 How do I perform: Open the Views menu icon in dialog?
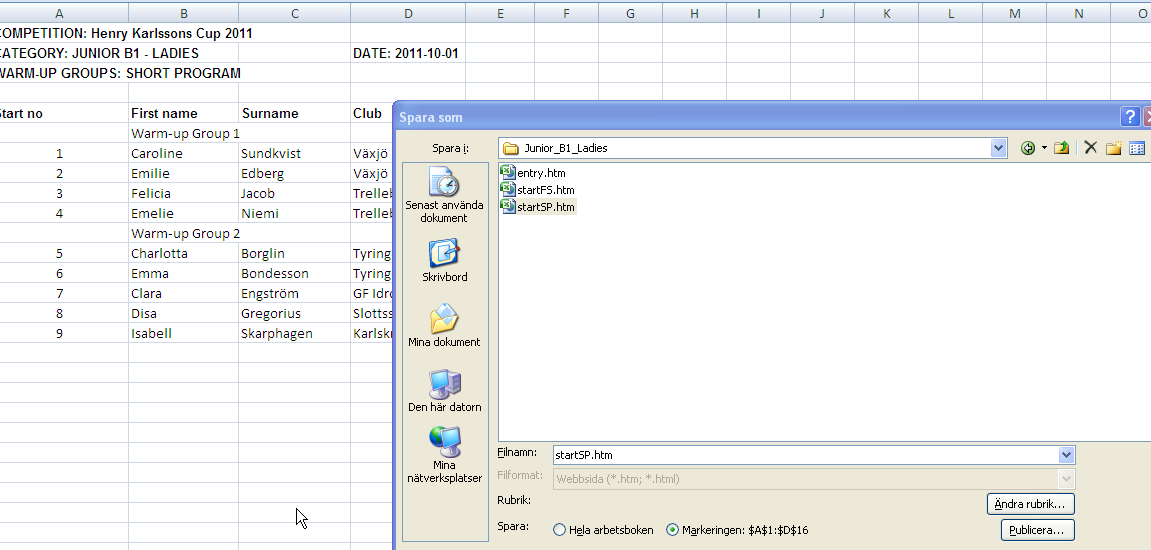1137,148
